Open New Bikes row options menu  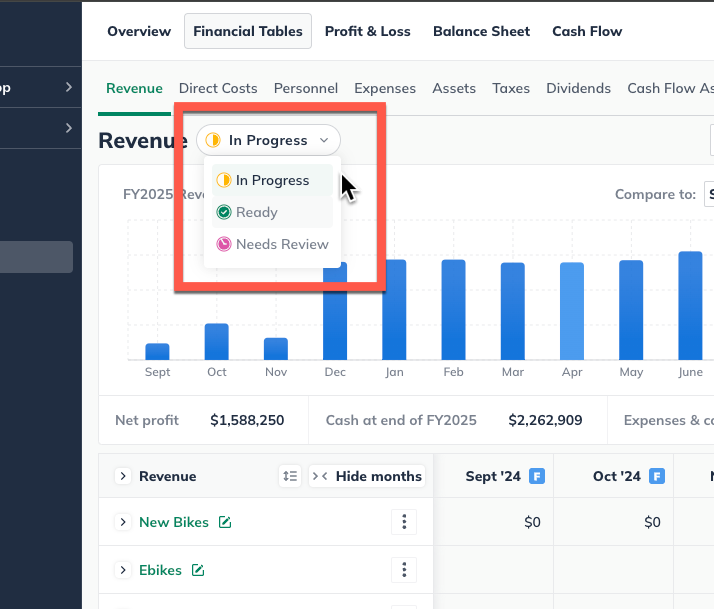coord(404,522)
